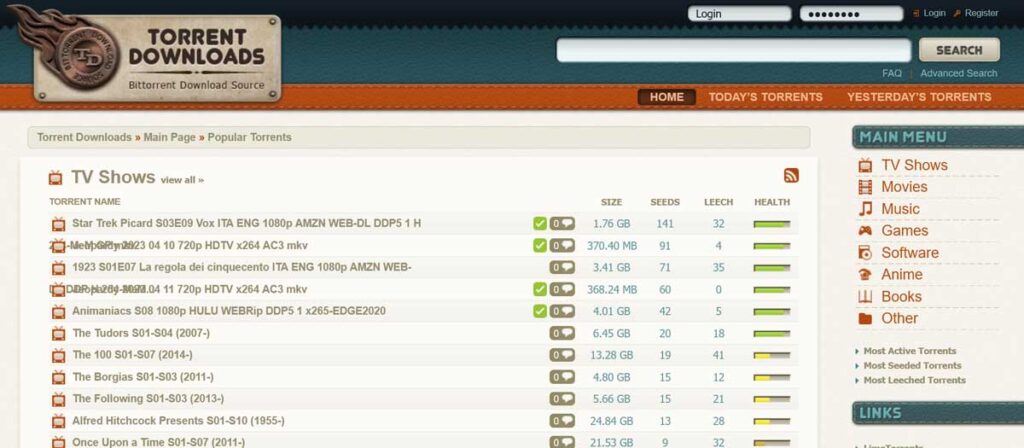The width and height of the screenshot is (1024, 448).
Task: Click the Login link in the header
Action: (x=934, y=13)
